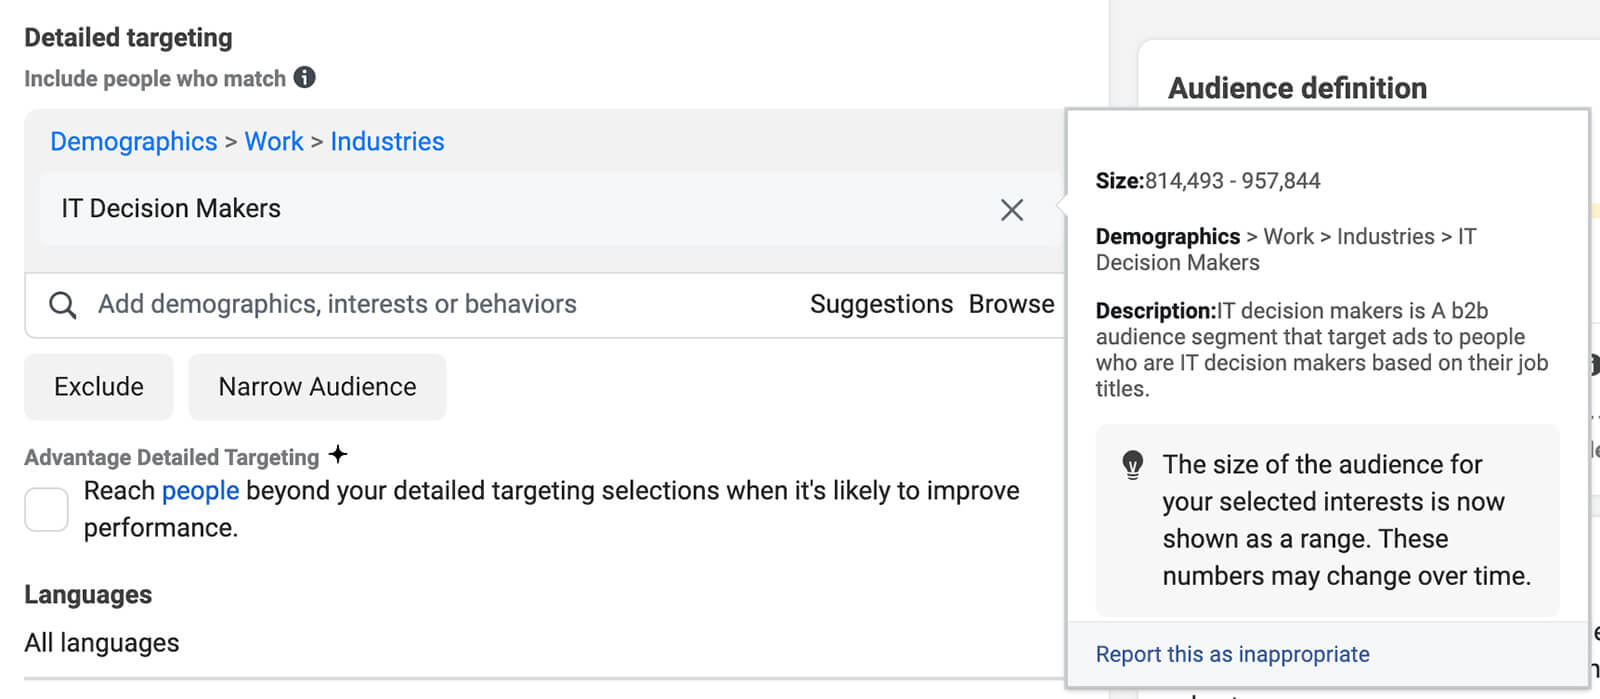Follow the blue "people" link
Image resolution: width=1600 pixels, height=699 pixels.
(x=200, y=491)
